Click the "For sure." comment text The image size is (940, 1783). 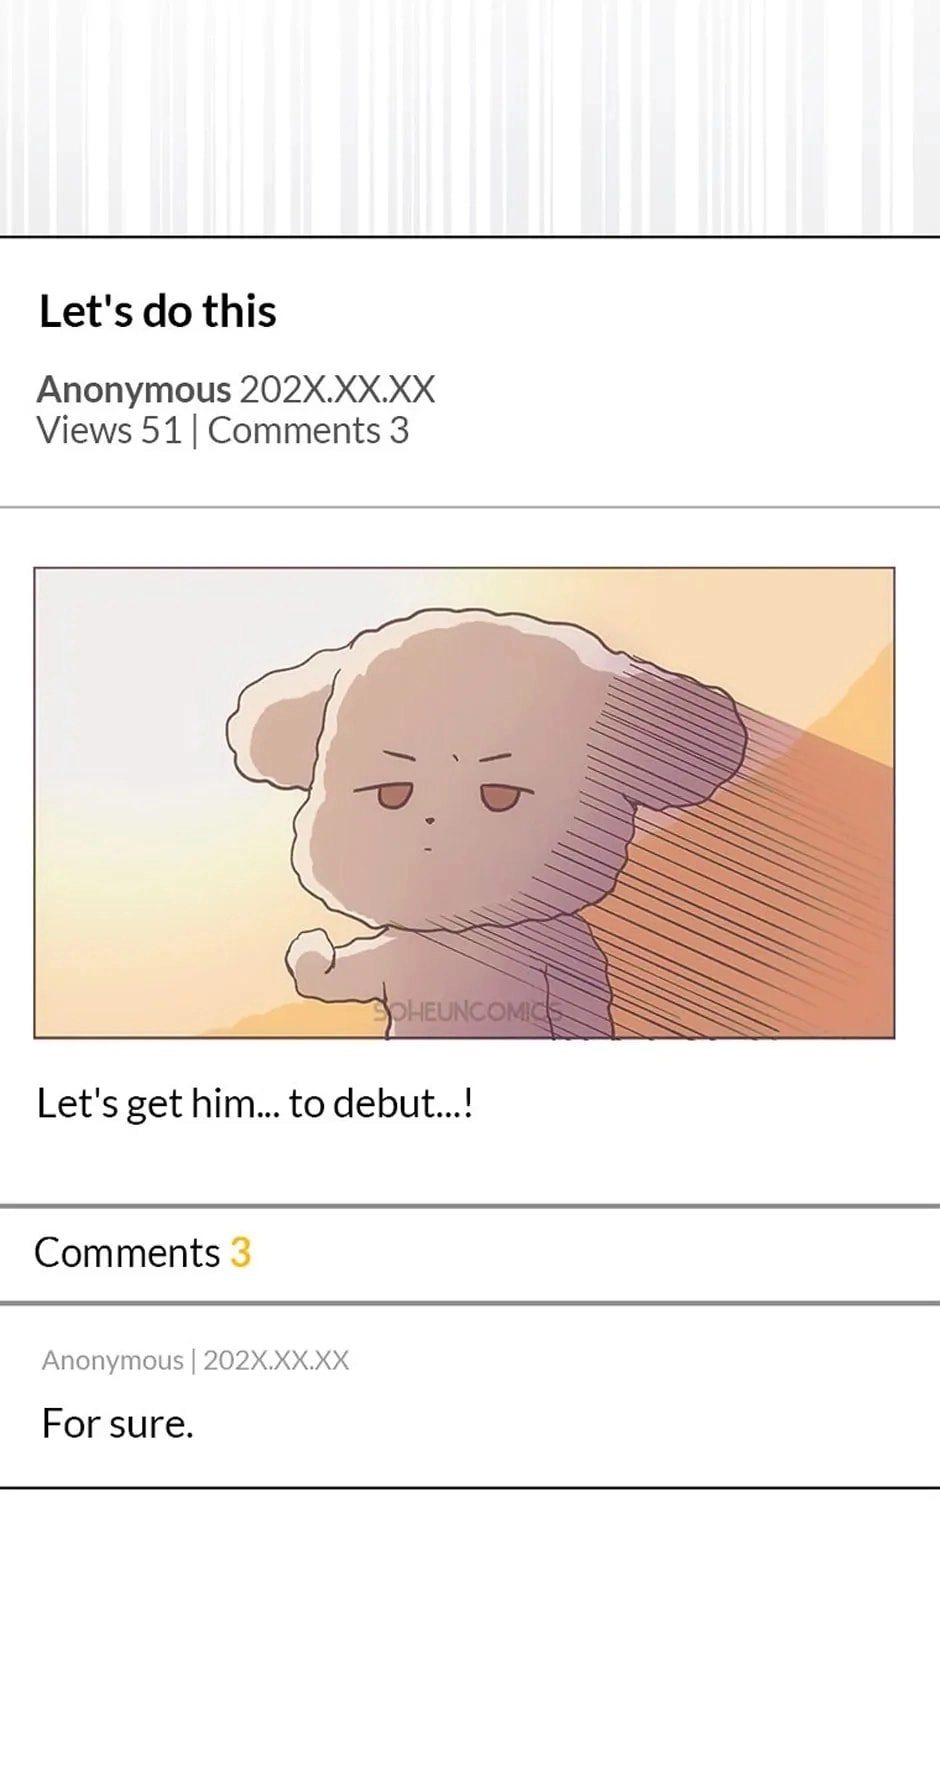click(x=117, y=1423)
